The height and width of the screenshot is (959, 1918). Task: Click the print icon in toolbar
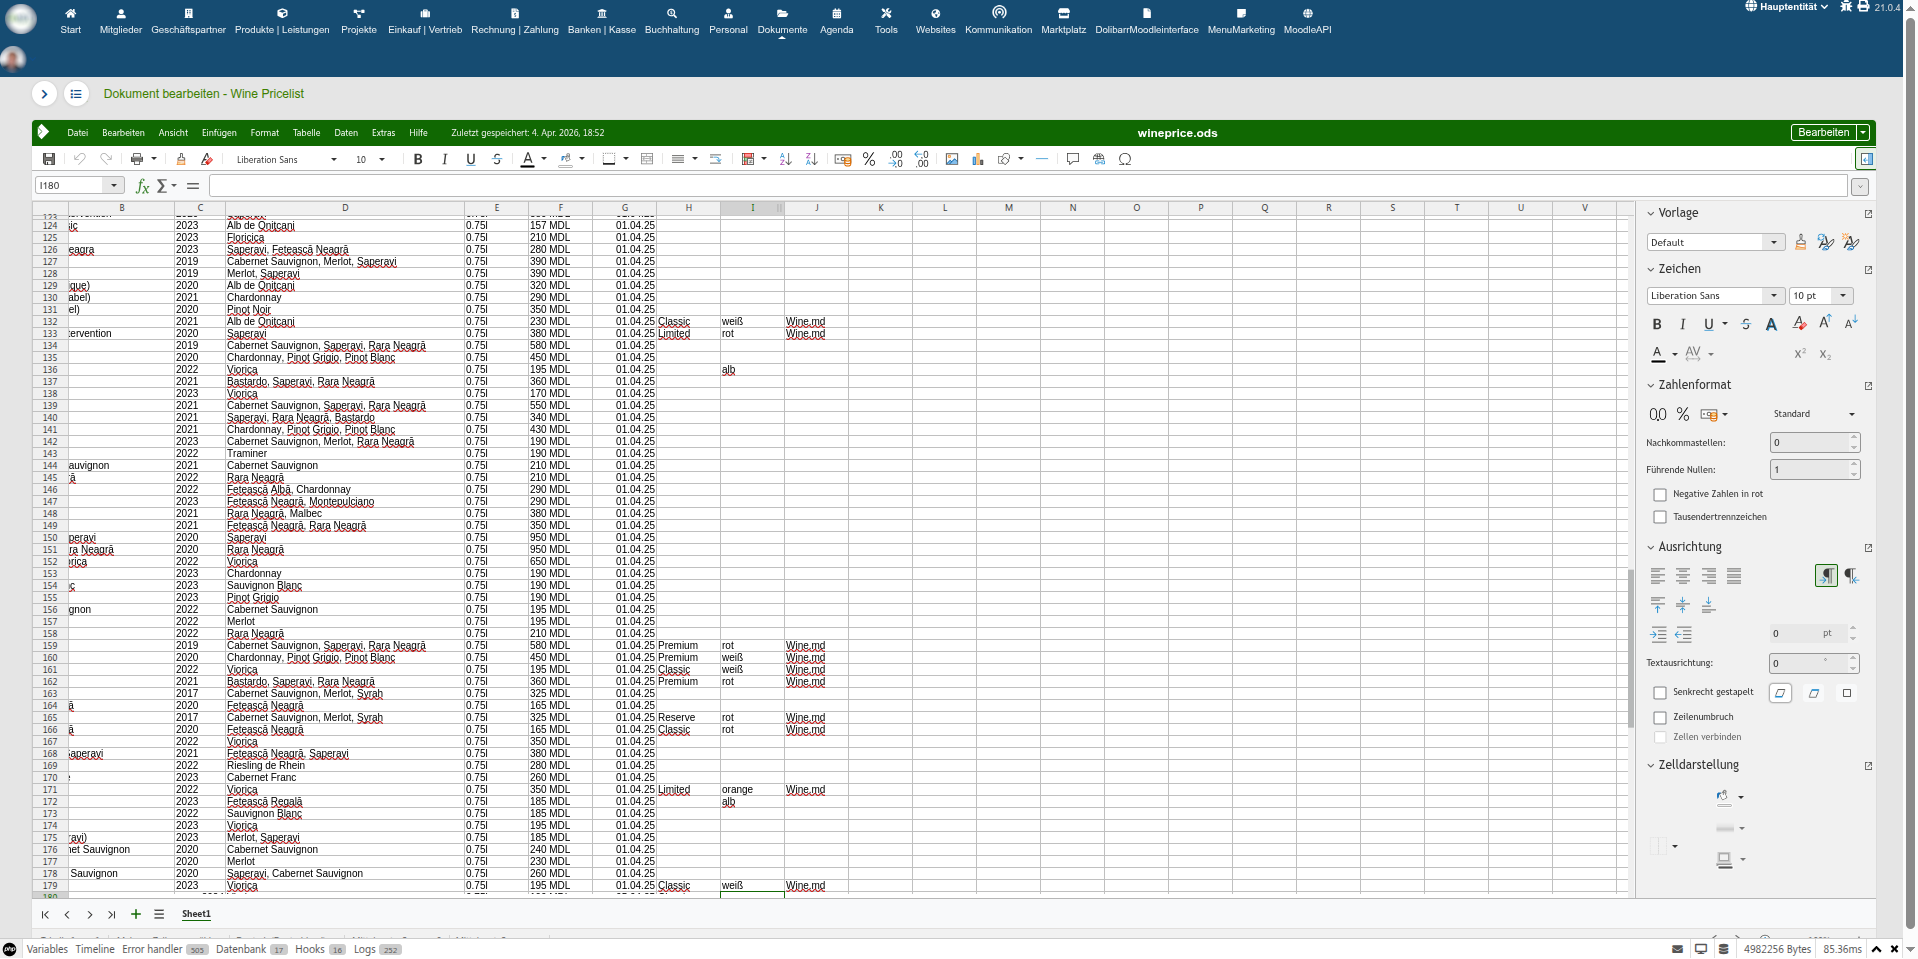(137, 159)
